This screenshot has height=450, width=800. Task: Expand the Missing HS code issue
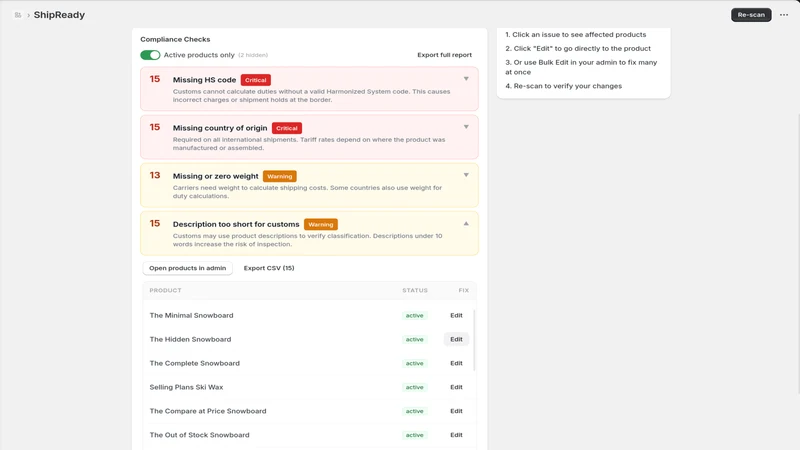tap(466, 79)
